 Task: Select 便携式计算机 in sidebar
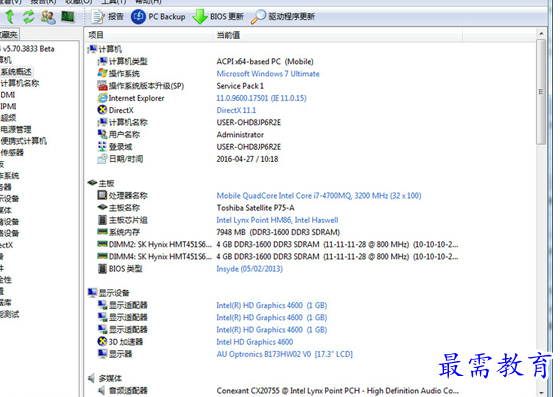click(x=24, y=141)
